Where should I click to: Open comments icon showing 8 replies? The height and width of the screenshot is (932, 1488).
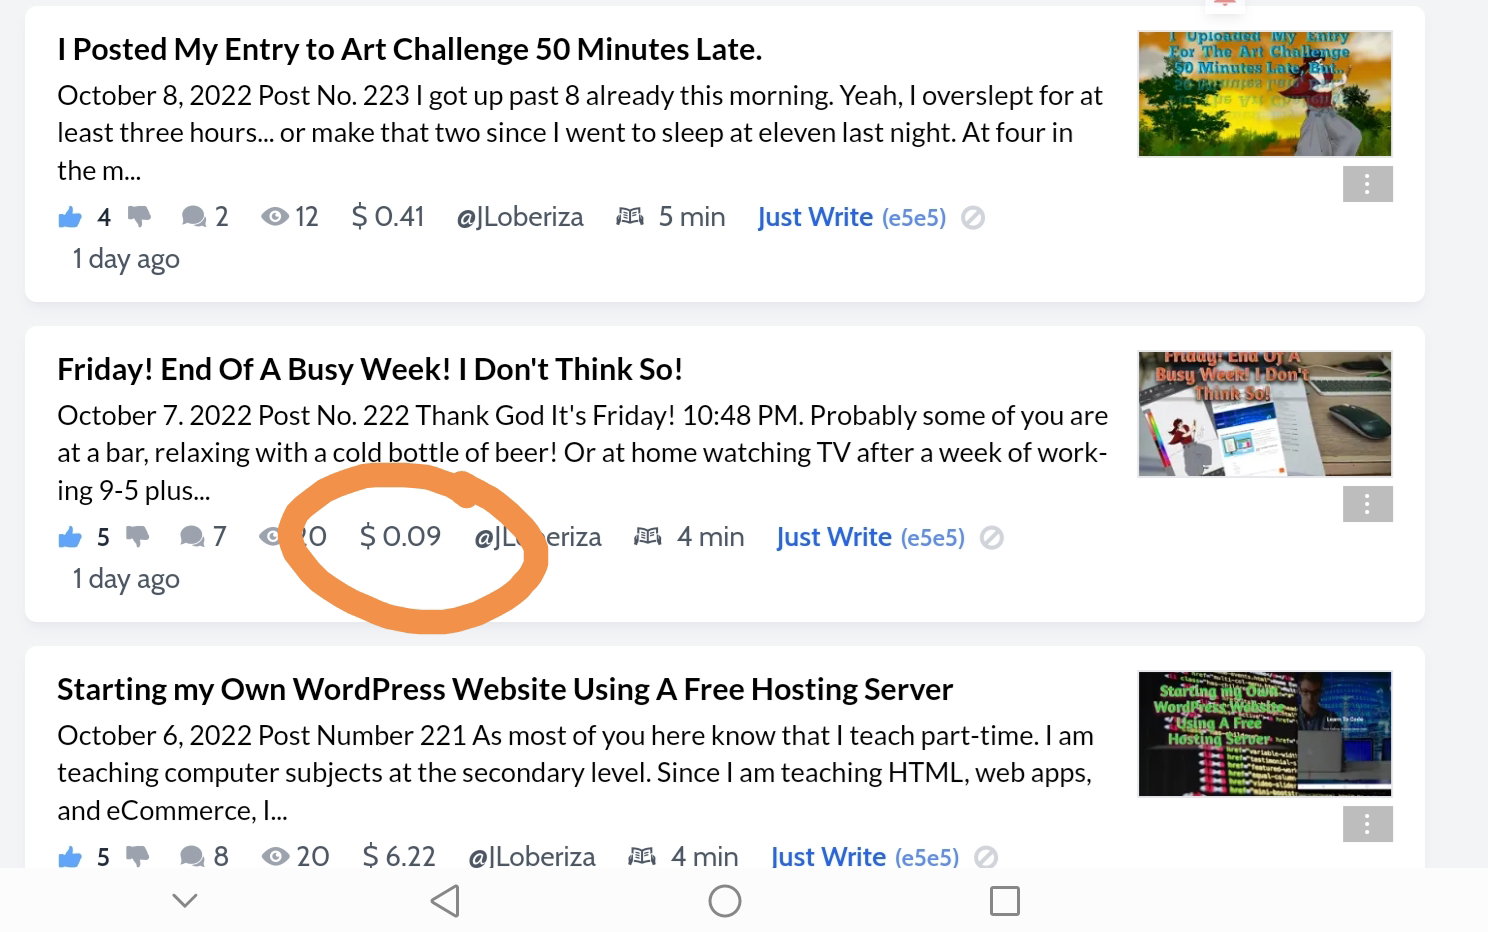click(x=192, y=857)
